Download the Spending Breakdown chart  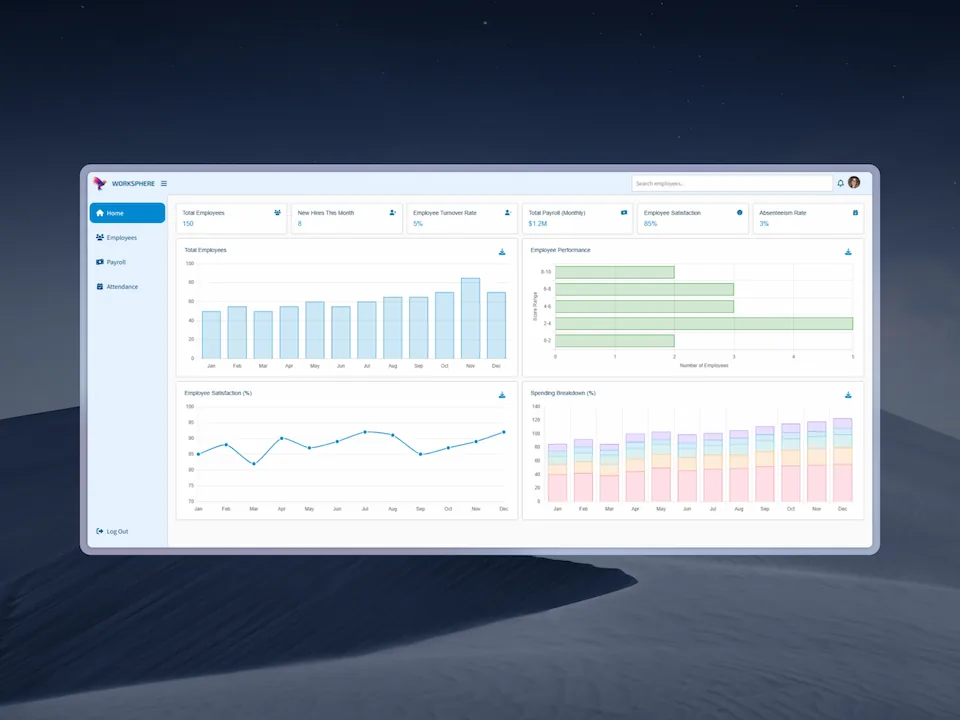(848, 394)
